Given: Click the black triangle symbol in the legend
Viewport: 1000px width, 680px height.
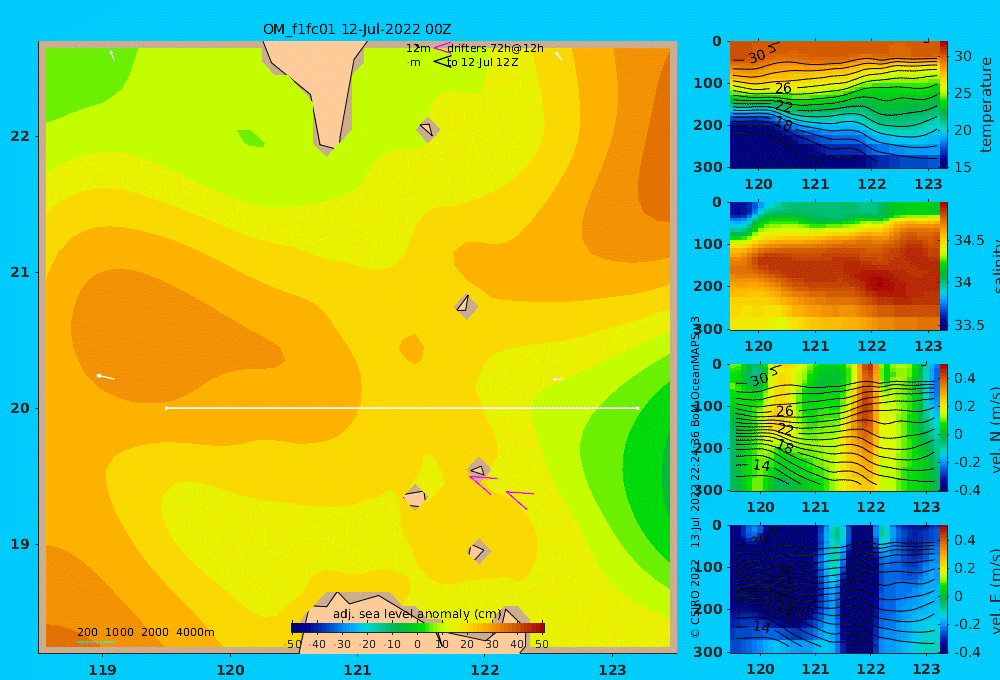Looking at the screenshot, I should click(441, 61).
